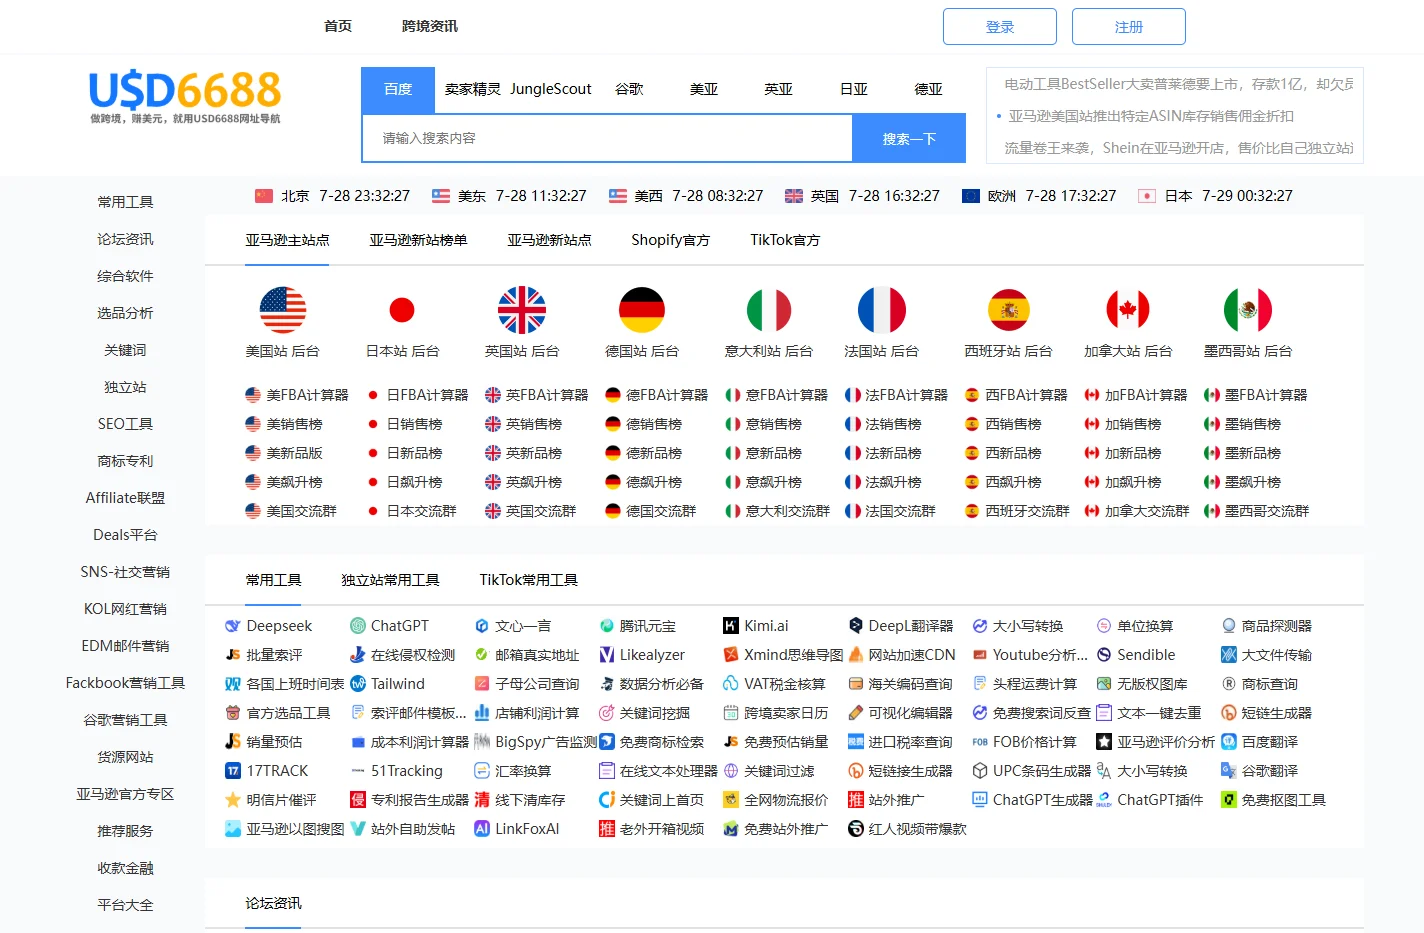Click the Deepseek tool icon
This screenshot has width=1424, height=933.
(x=233, y=626)
